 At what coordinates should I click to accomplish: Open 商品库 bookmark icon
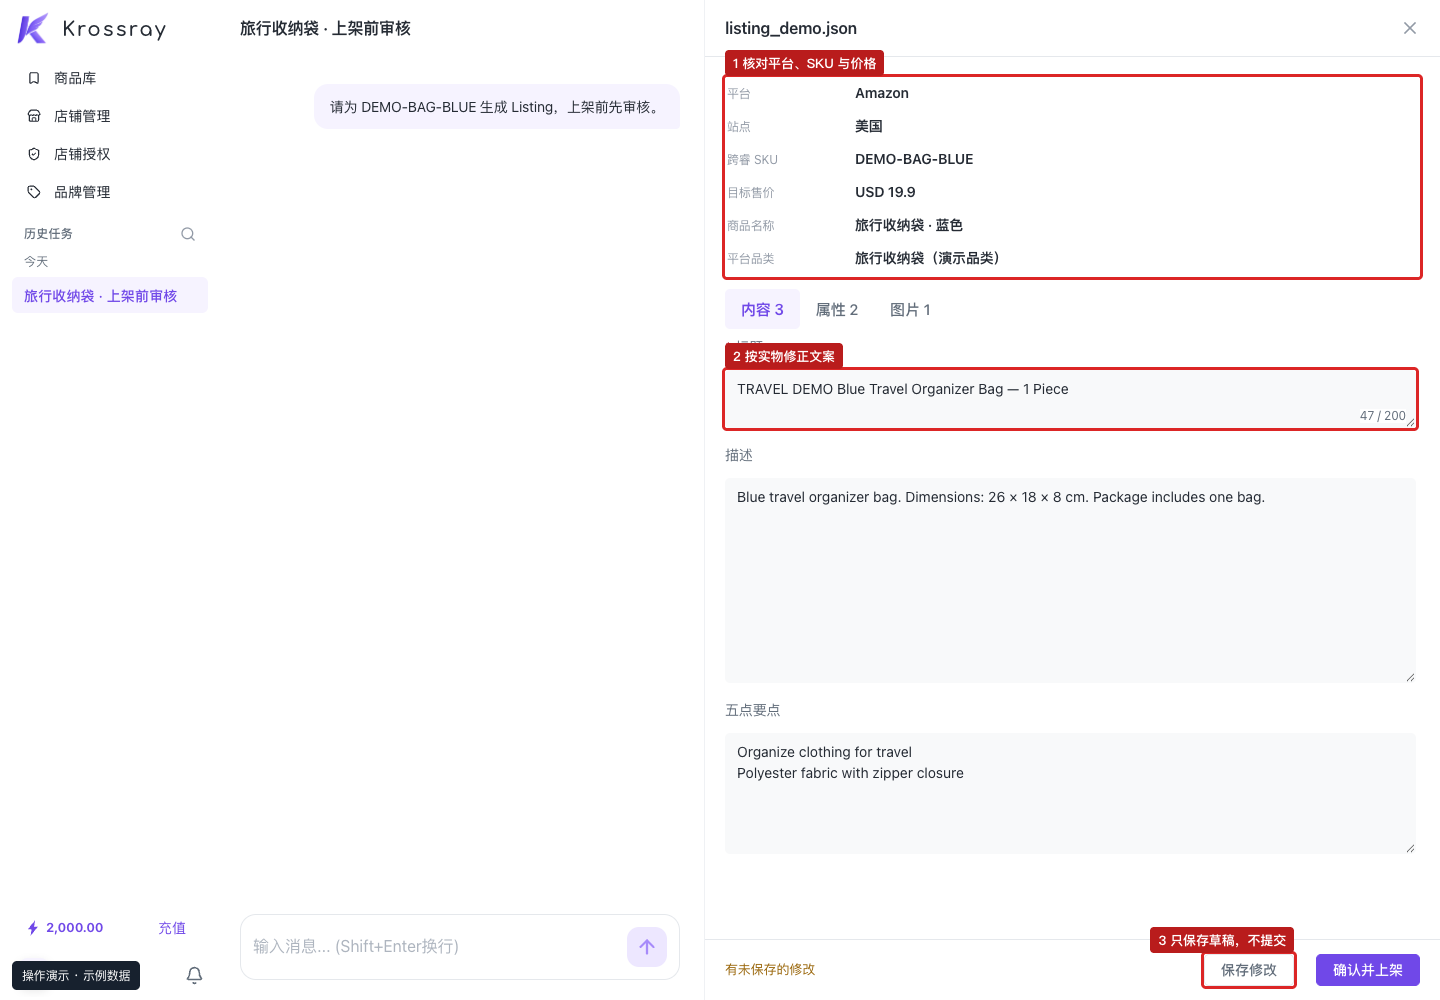coord(34,78)
